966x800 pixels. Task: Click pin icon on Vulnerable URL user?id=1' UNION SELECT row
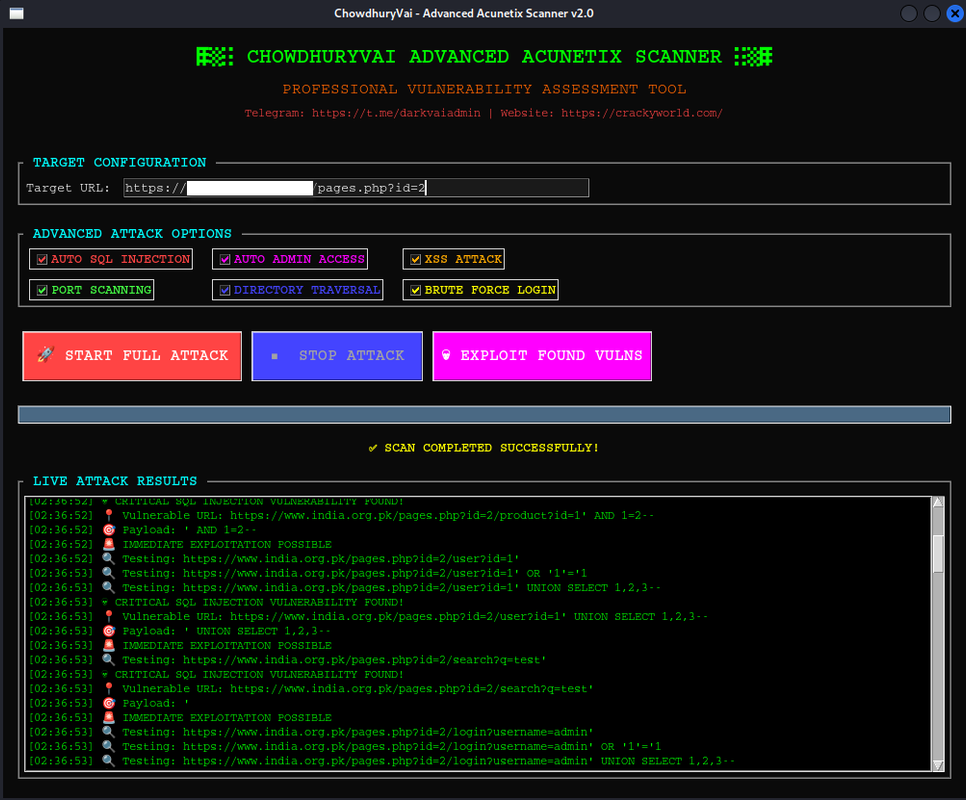coord(109,616)
